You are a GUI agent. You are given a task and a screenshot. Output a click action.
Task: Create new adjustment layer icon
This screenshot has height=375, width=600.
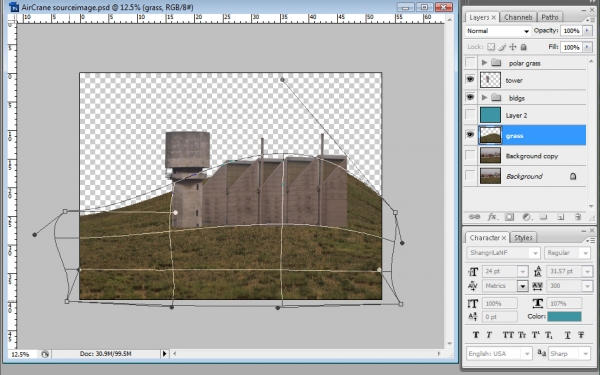coord(527,217)
